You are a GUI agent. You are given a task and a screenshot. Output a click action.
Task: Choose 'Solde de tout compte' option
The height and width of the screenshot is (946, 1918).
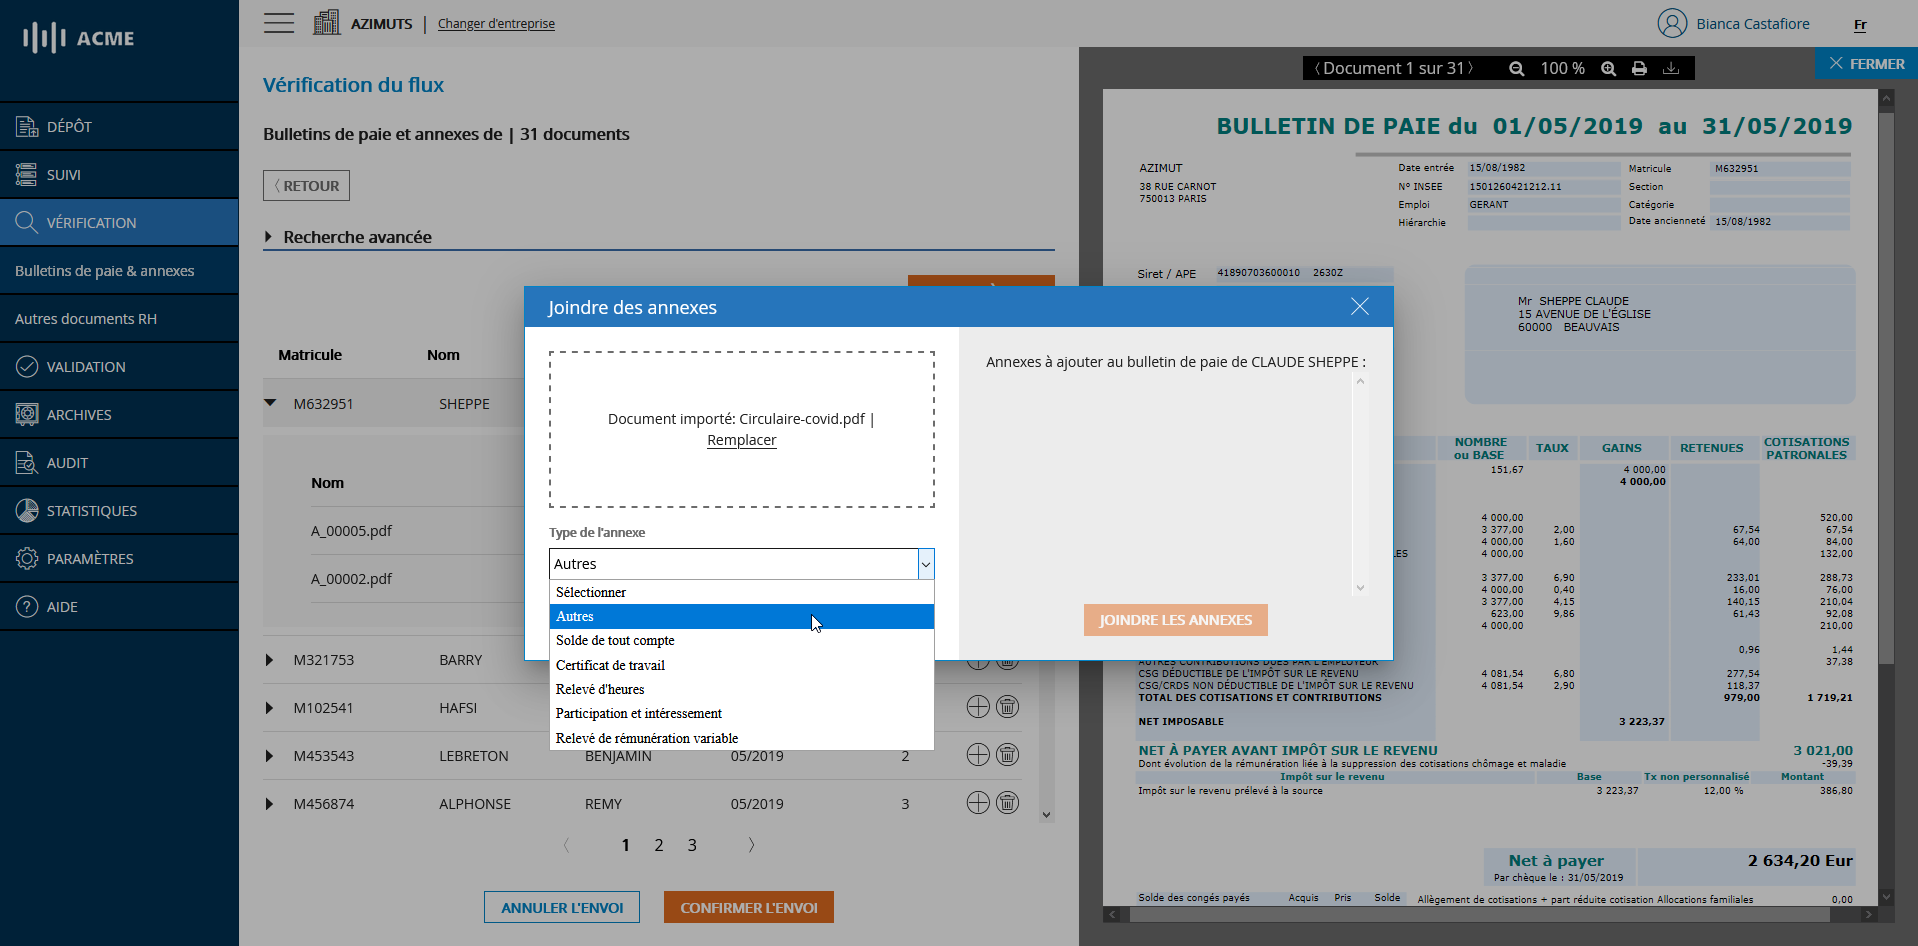click(615, 641)
